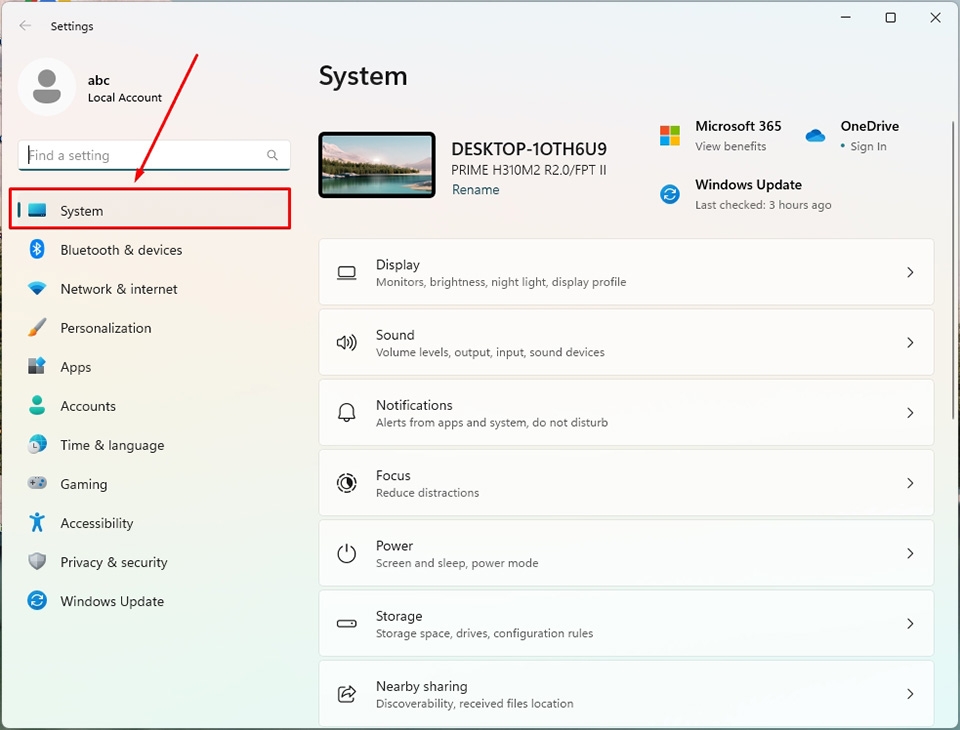Click the desktop wallpaper thumbnail
960x730 pixels.
377,165
